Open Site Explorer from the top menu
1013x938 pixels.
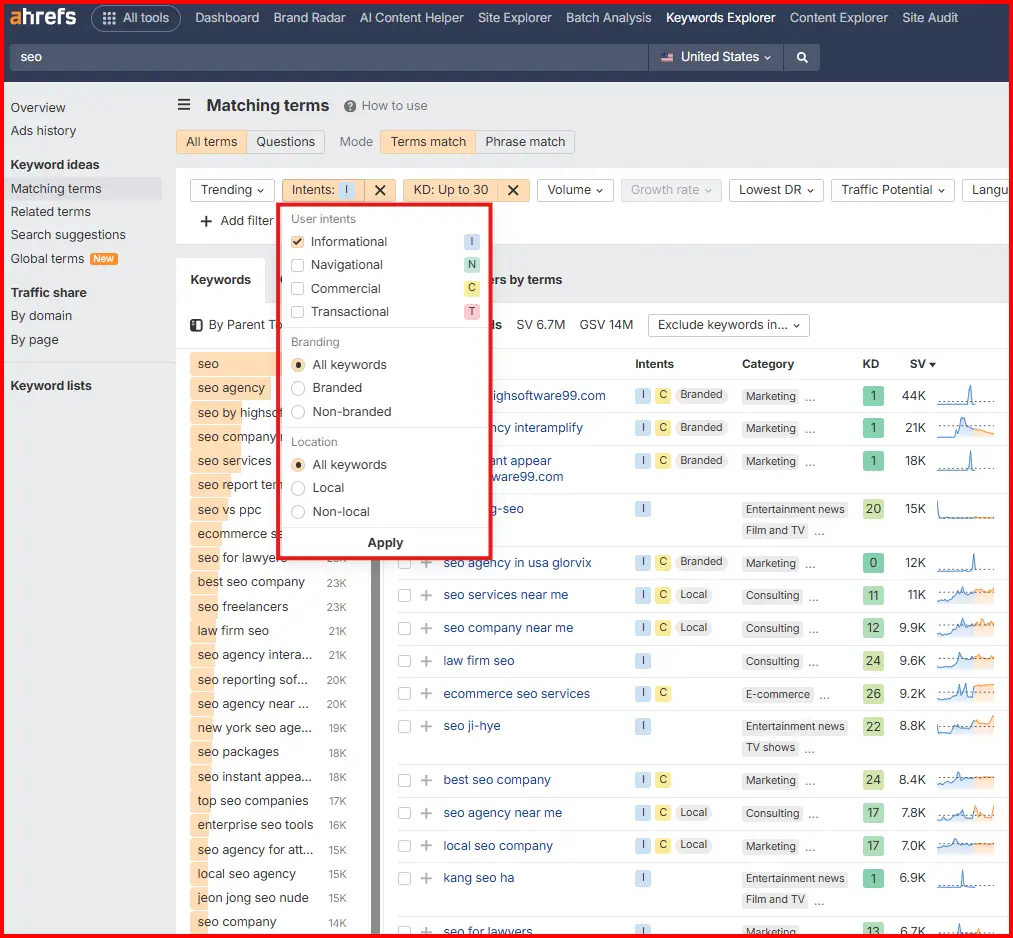click(514, 17)
